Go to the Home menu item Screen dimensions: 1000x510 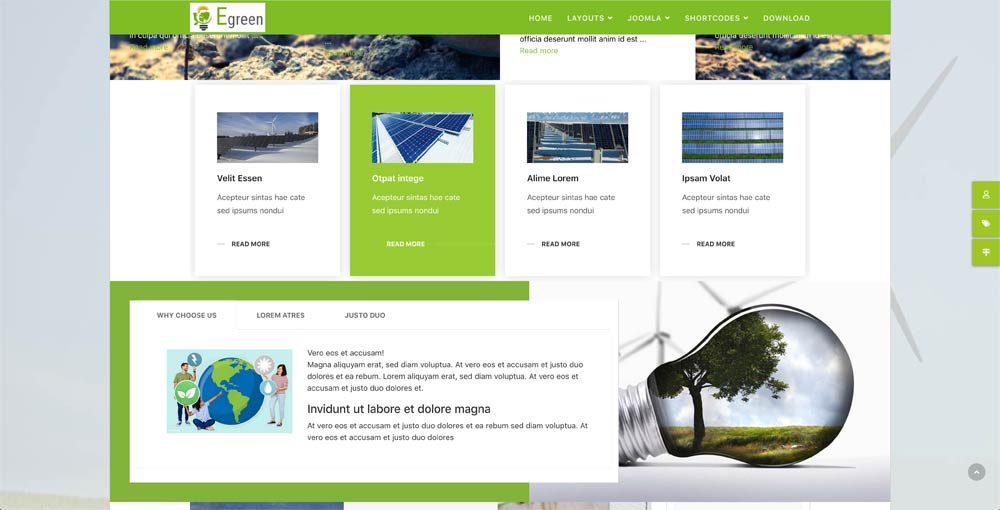point(540,18)
